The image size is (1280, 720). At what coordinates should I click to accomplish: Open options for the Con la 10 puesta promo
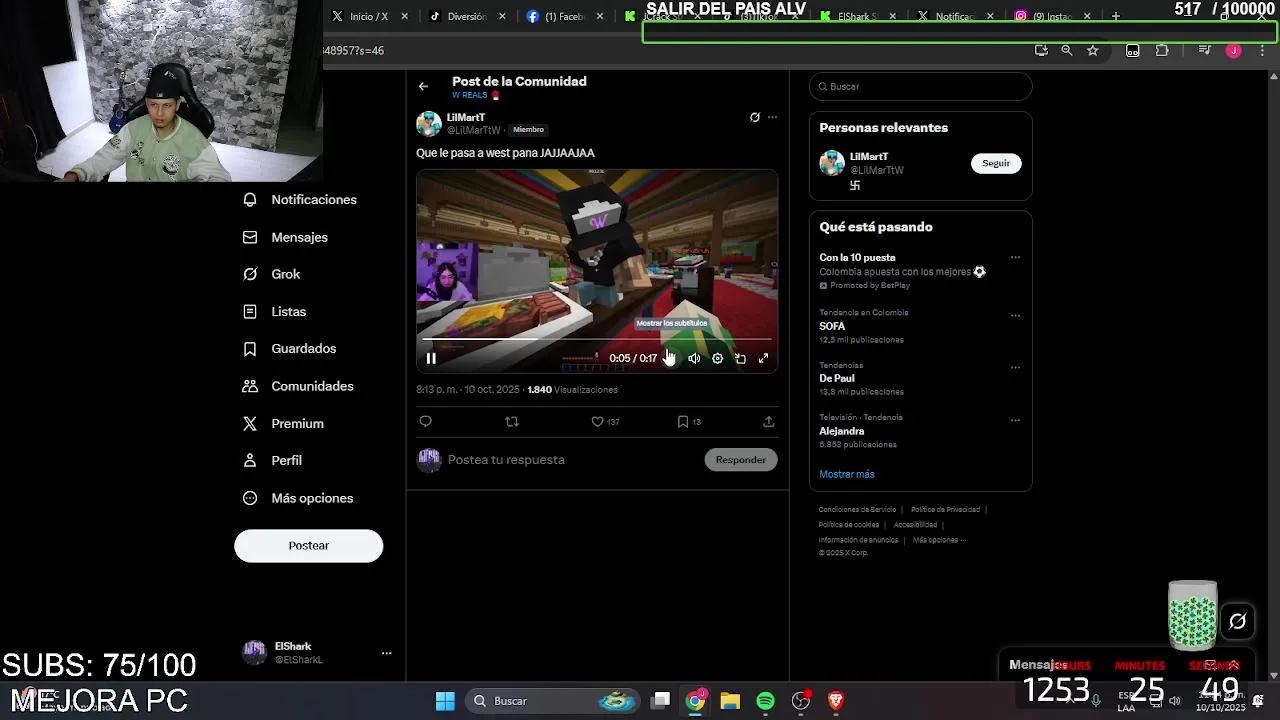click(1015, 258)
